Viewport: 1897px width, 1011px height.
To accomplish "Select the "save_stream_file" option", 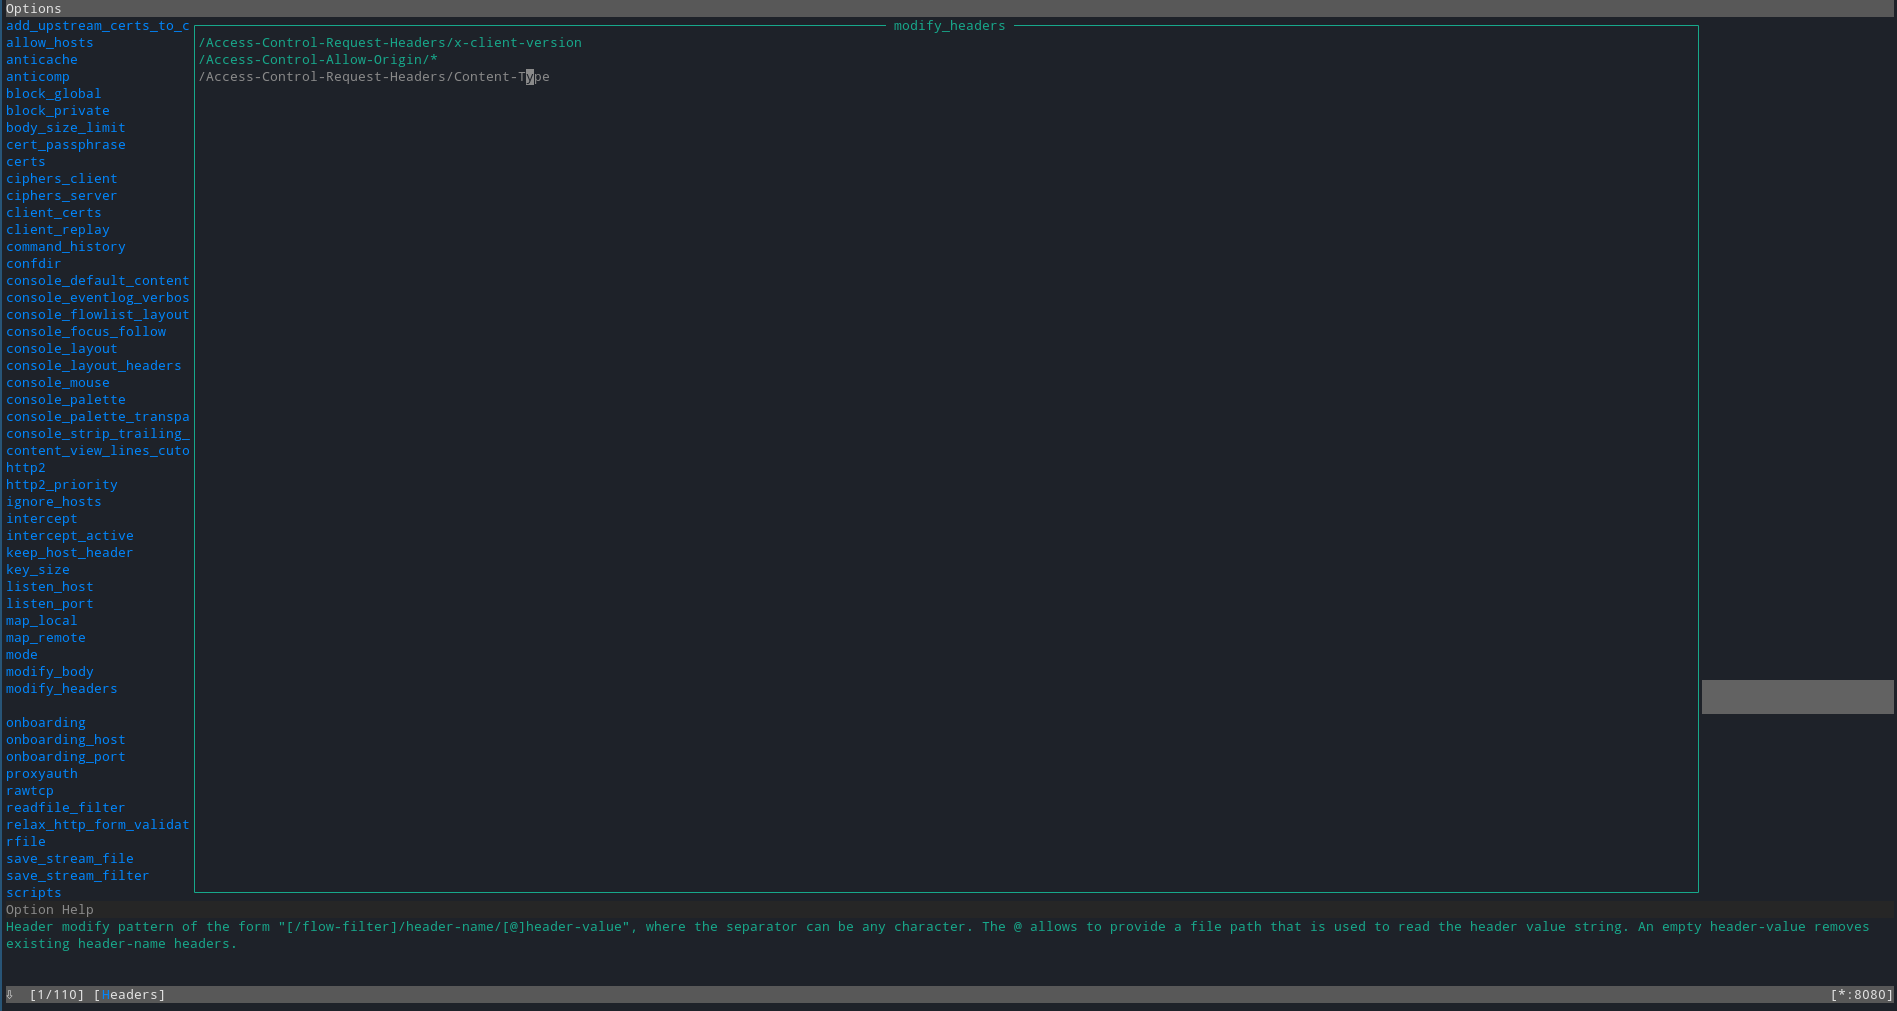I will coord(70,858).
